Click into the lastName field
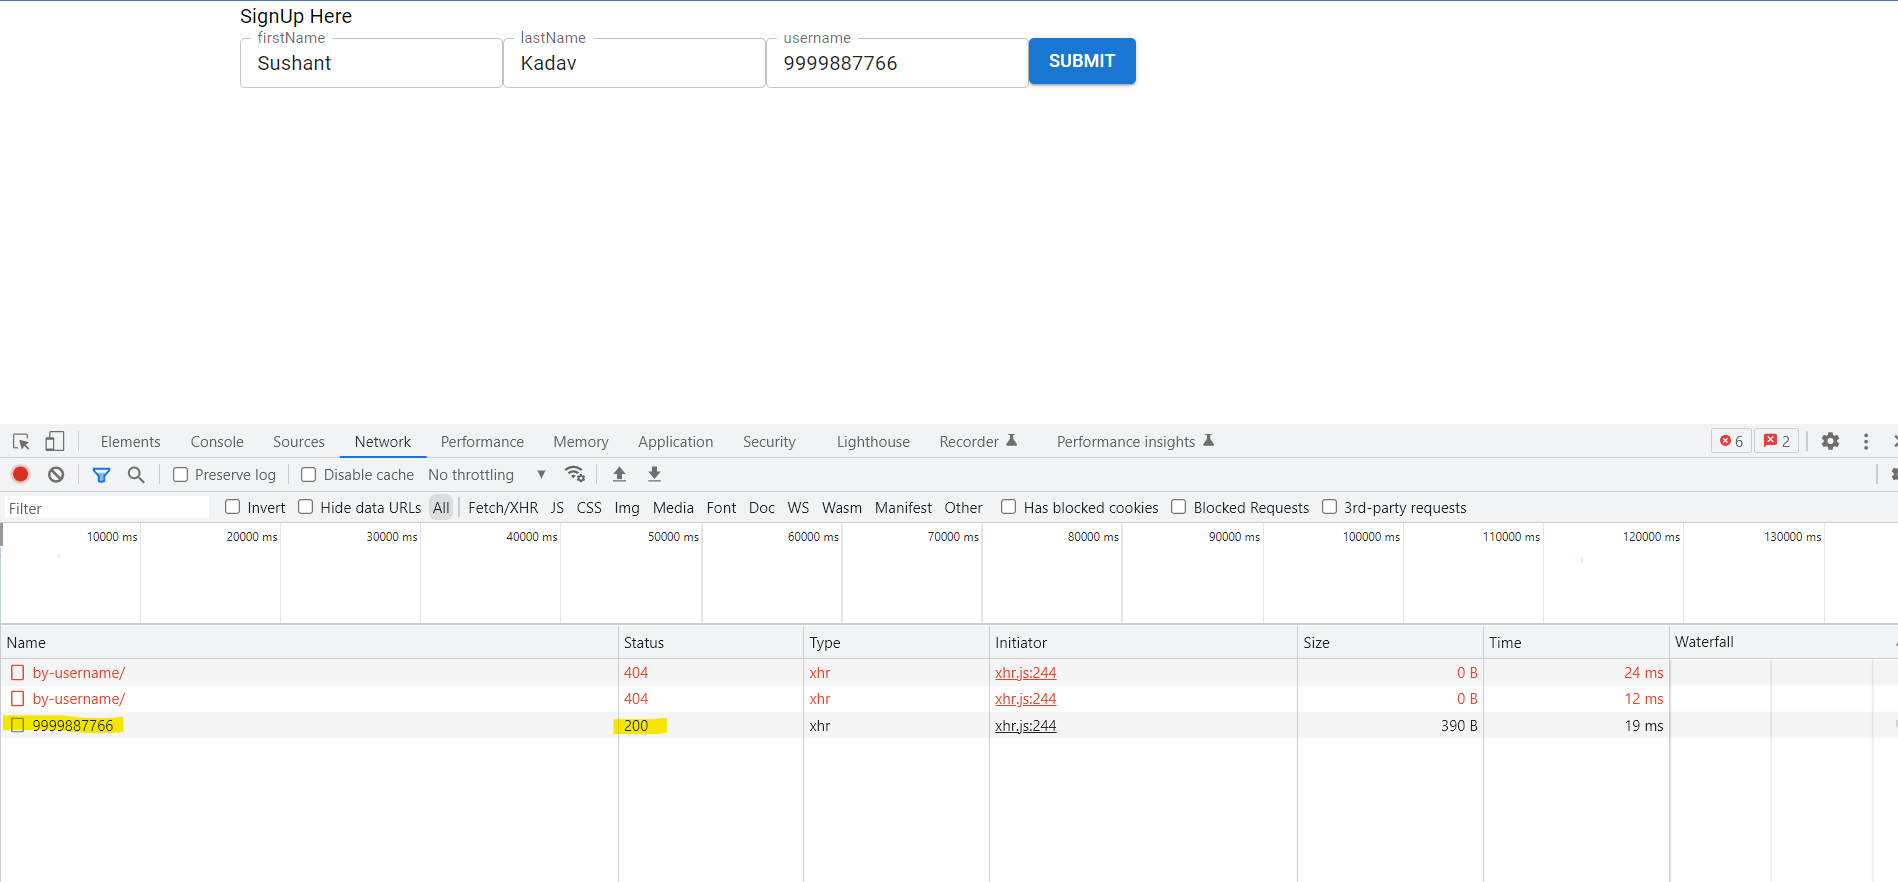The image size is (1898, 882). (634, 63)
